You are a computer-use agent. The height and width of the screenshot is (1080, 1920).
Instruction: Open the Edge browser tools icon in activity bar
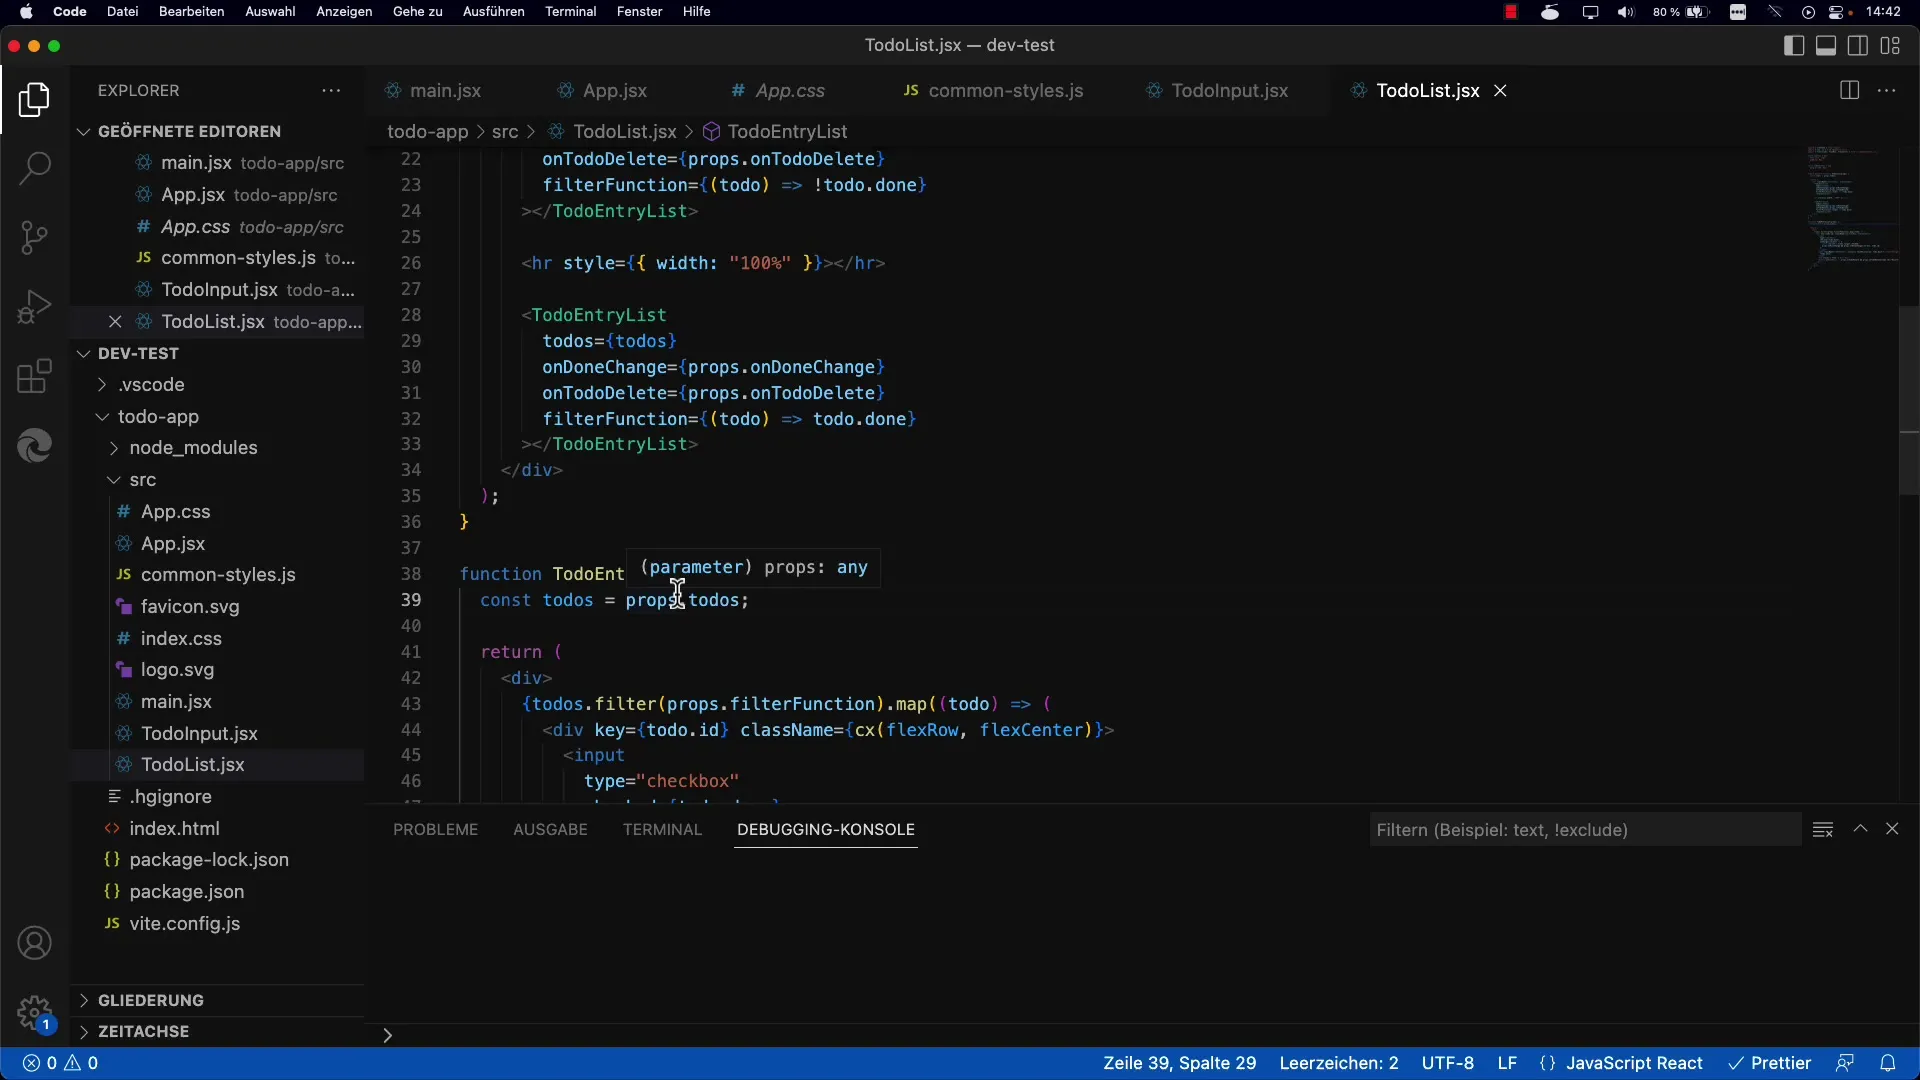[x=34, y=446]
